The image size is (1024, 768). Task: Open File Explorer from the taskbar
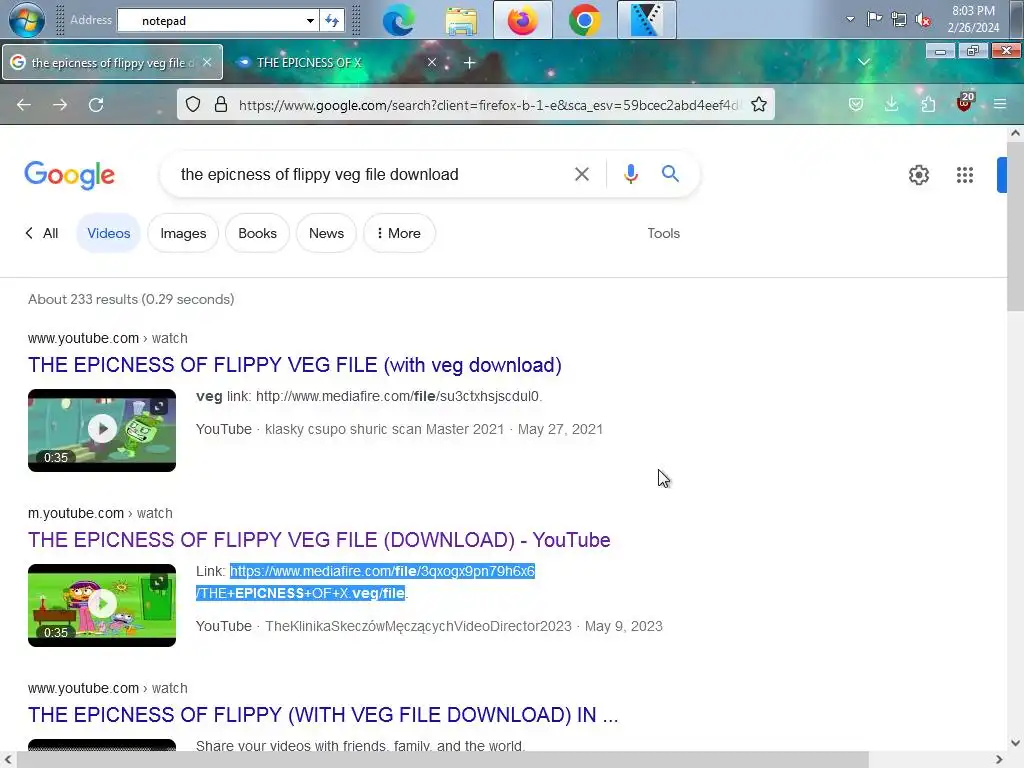461,20
